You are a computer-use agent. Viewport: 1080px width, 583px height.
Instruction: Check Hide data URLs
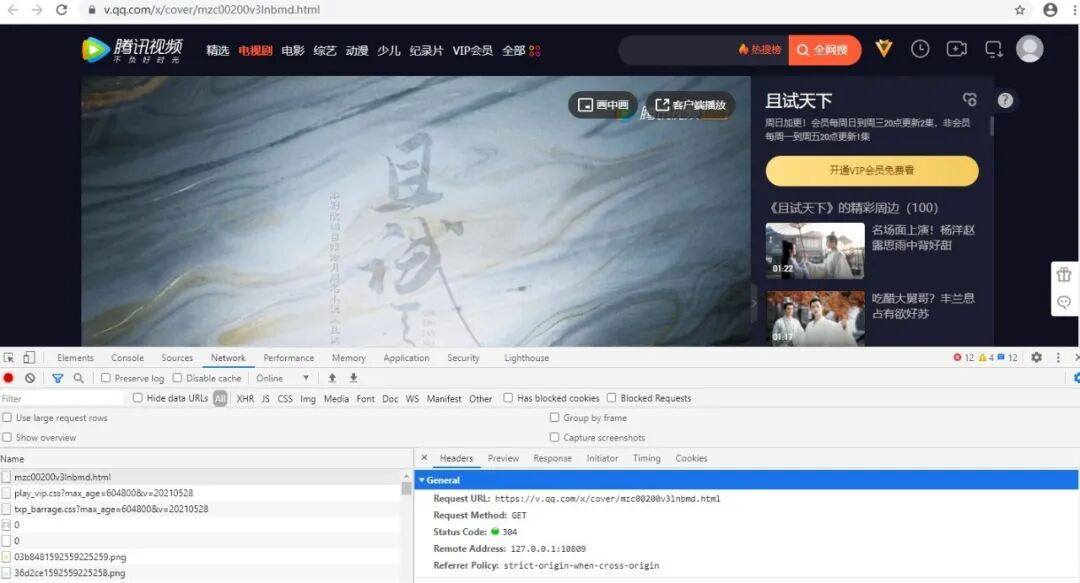click(x=138, y=398)
